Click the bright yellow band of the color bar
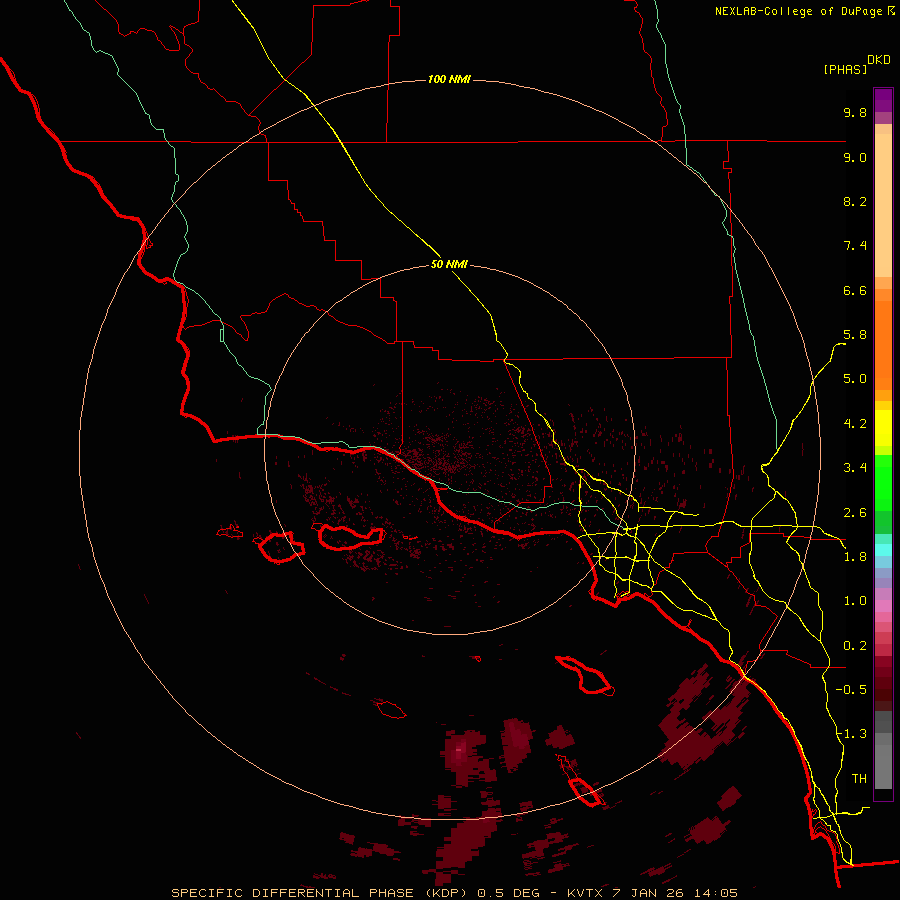Screen dimensions: 900x900 tap(883, 428)
